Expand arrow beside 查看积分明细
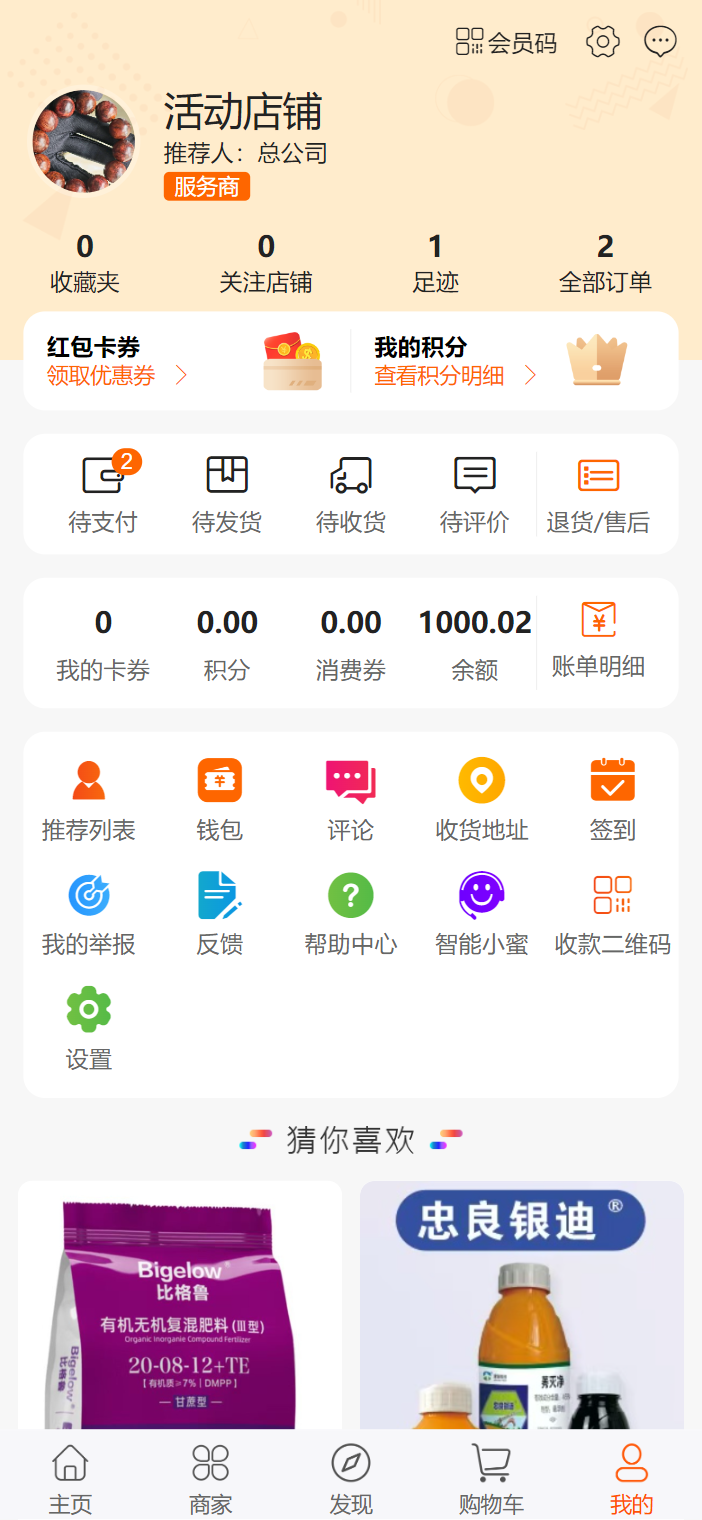The image size is (702, 1520). (531, 376)
